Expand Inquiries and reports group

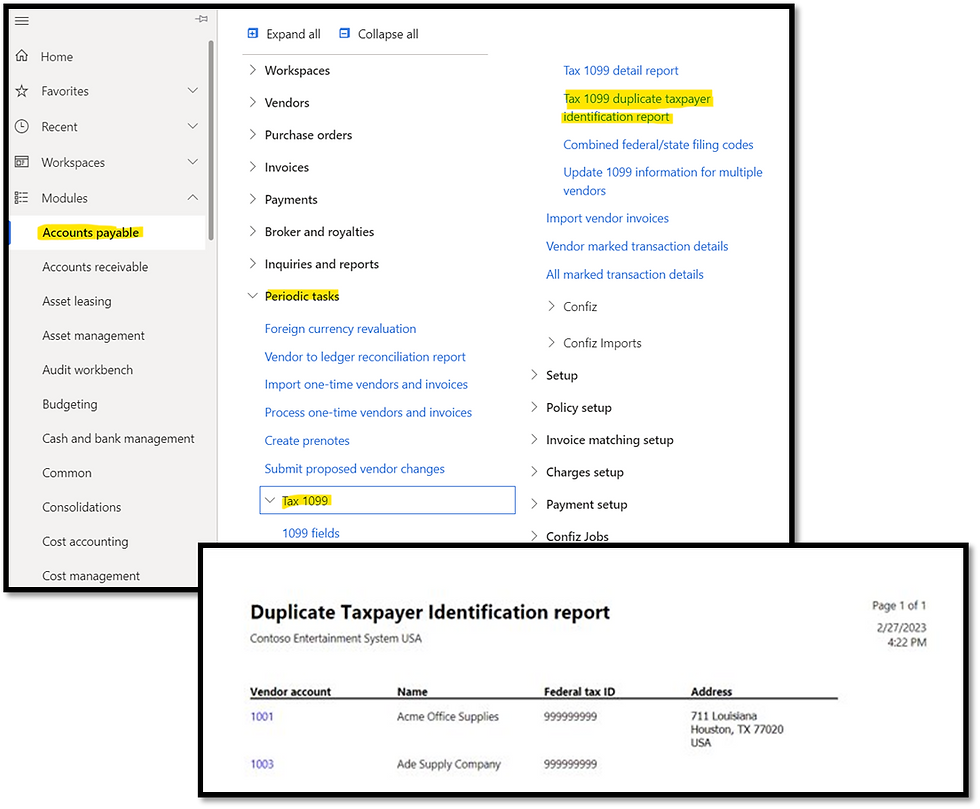click(x=252, y=264)
